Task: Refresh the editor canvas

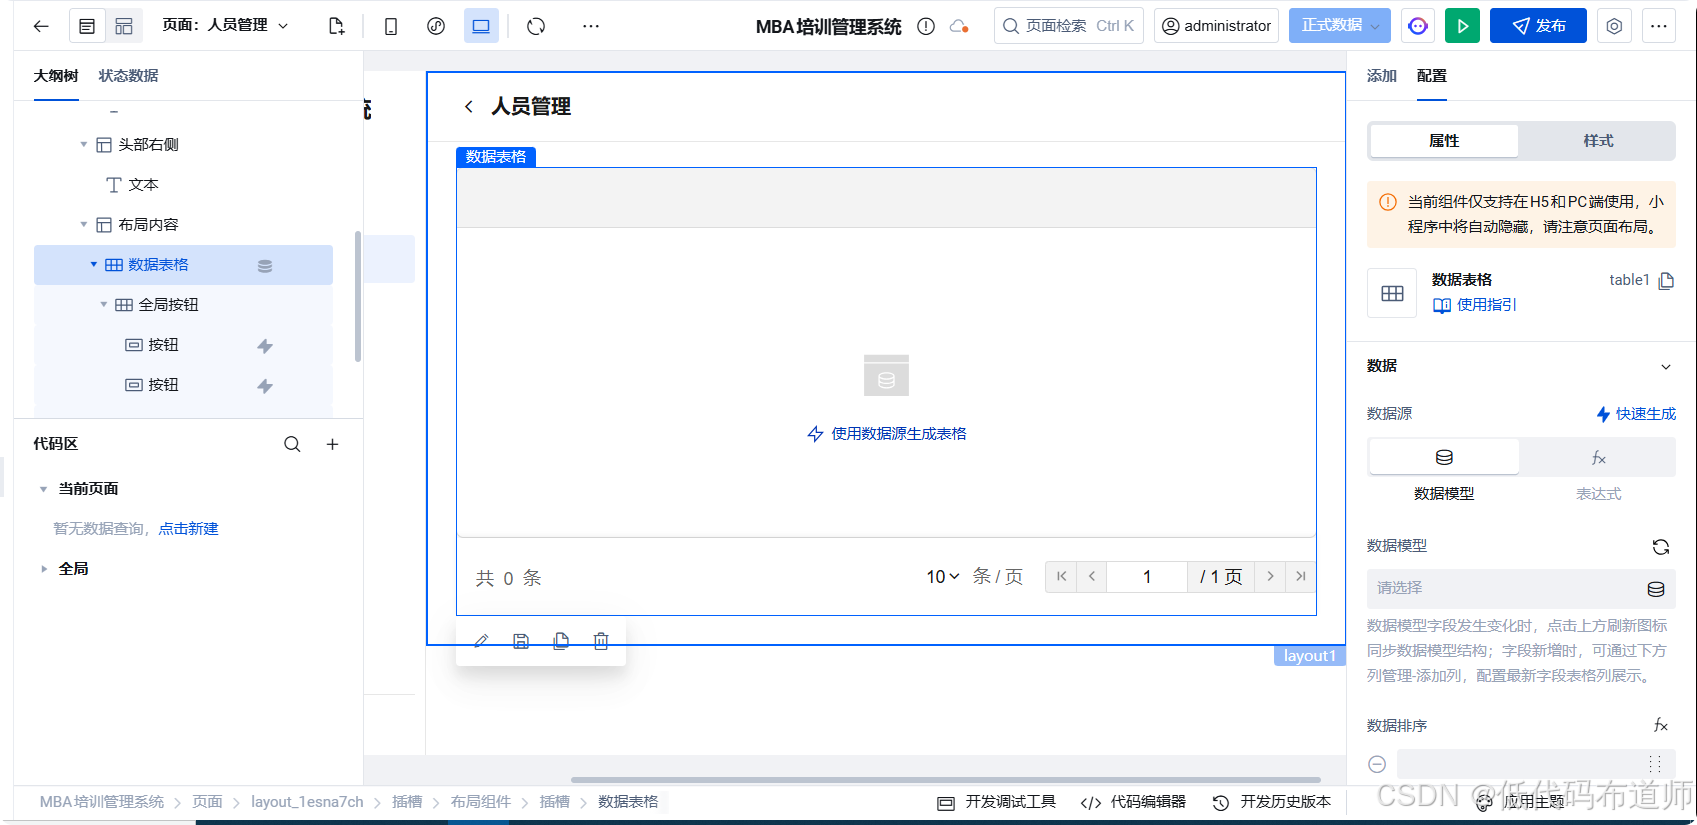Action: (x=536, y=26)
